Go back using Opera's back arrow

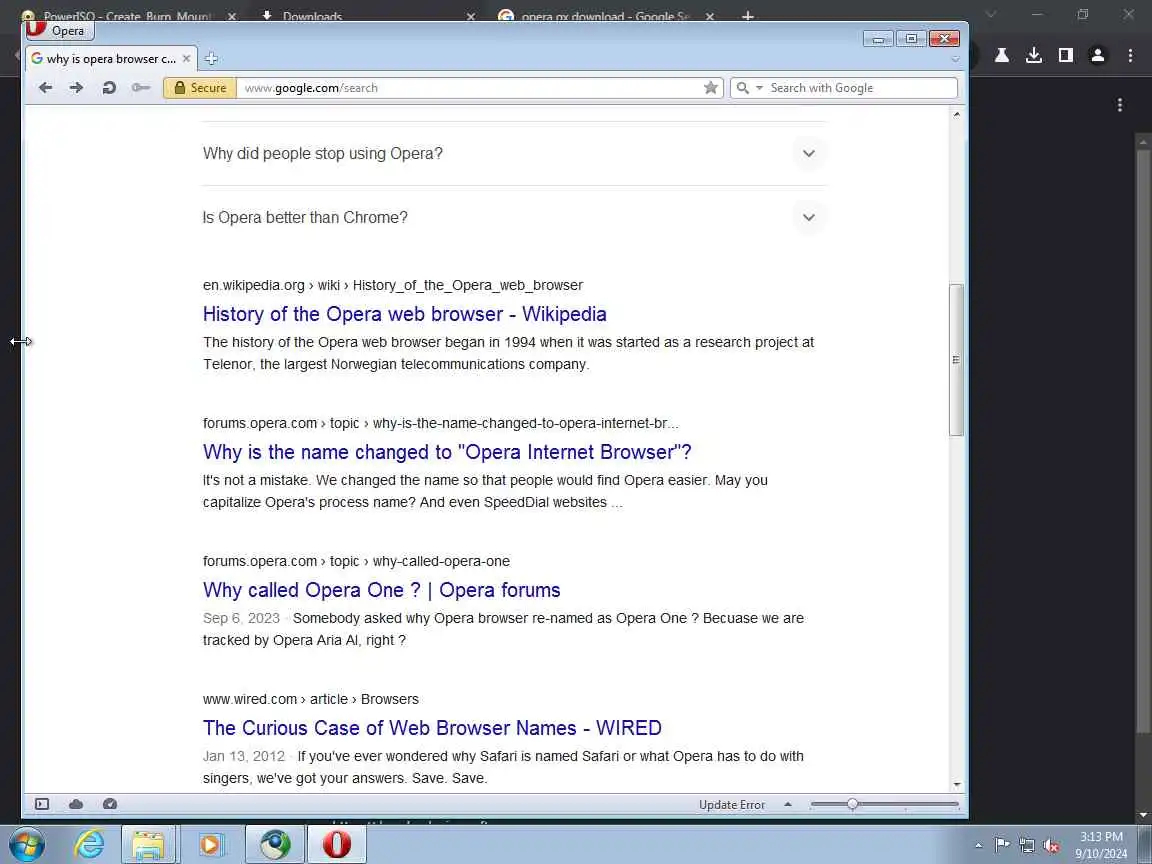[x=46, y=87]
